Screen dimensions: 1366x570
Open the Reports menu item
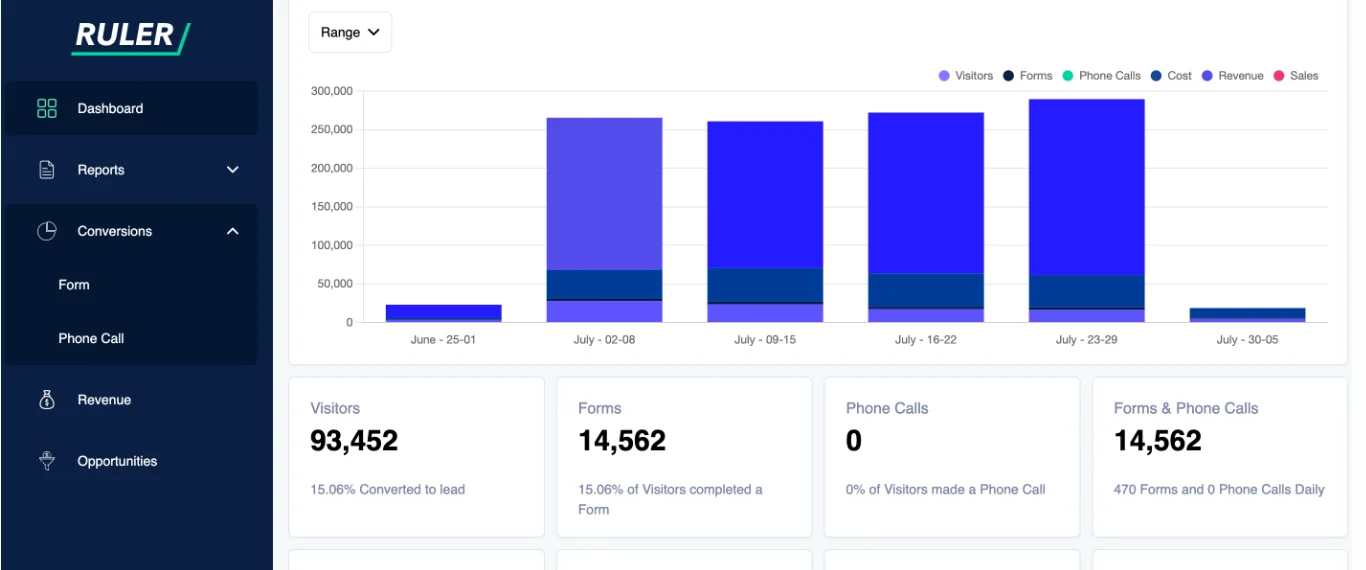[131, 170]
